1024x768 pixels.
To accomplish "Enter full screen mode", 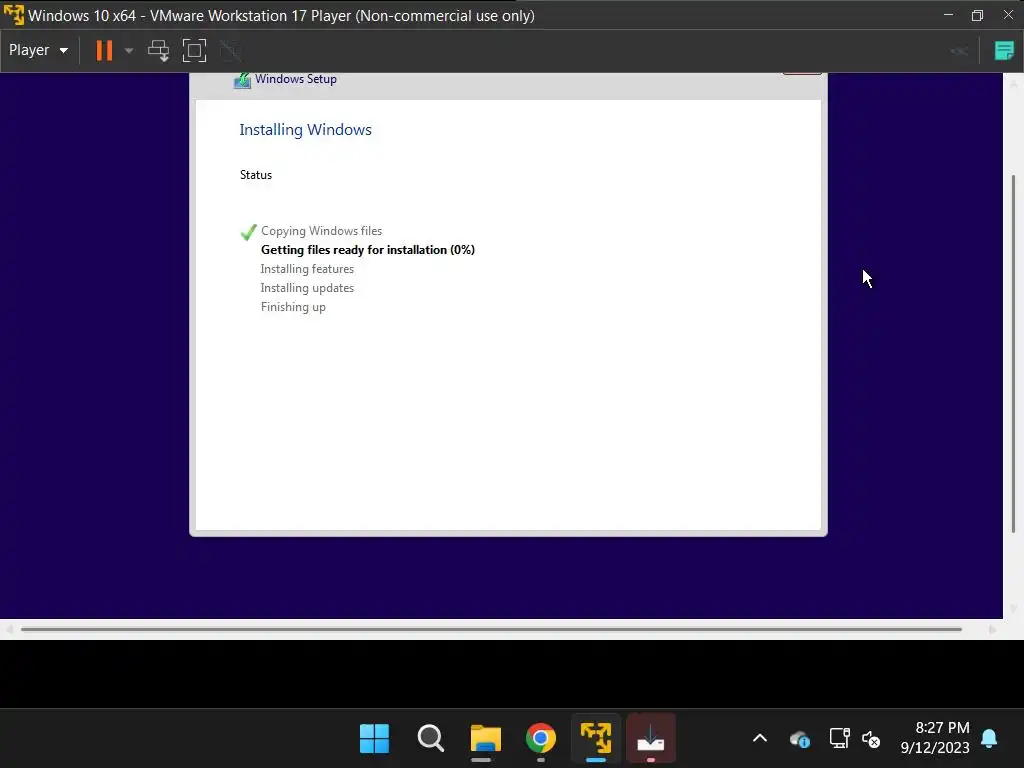I will [194, 50].
